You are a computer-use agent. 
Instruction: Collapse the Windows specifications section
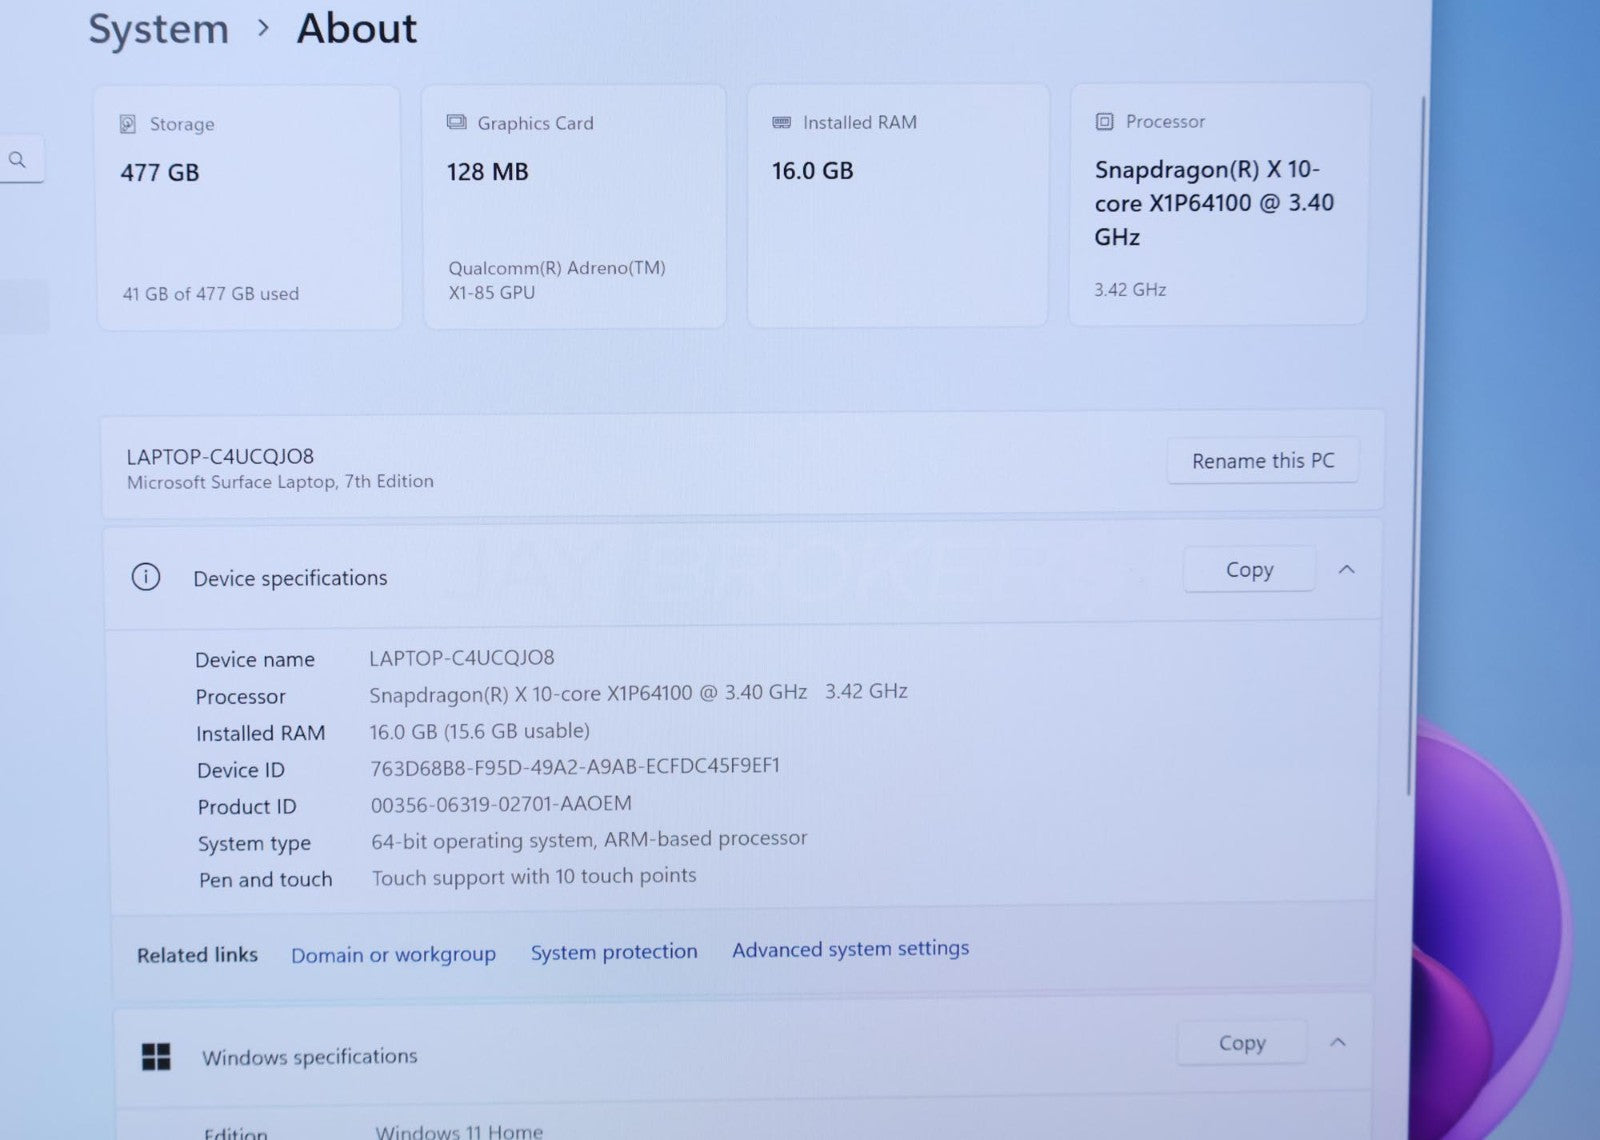coord(1337,1042)
